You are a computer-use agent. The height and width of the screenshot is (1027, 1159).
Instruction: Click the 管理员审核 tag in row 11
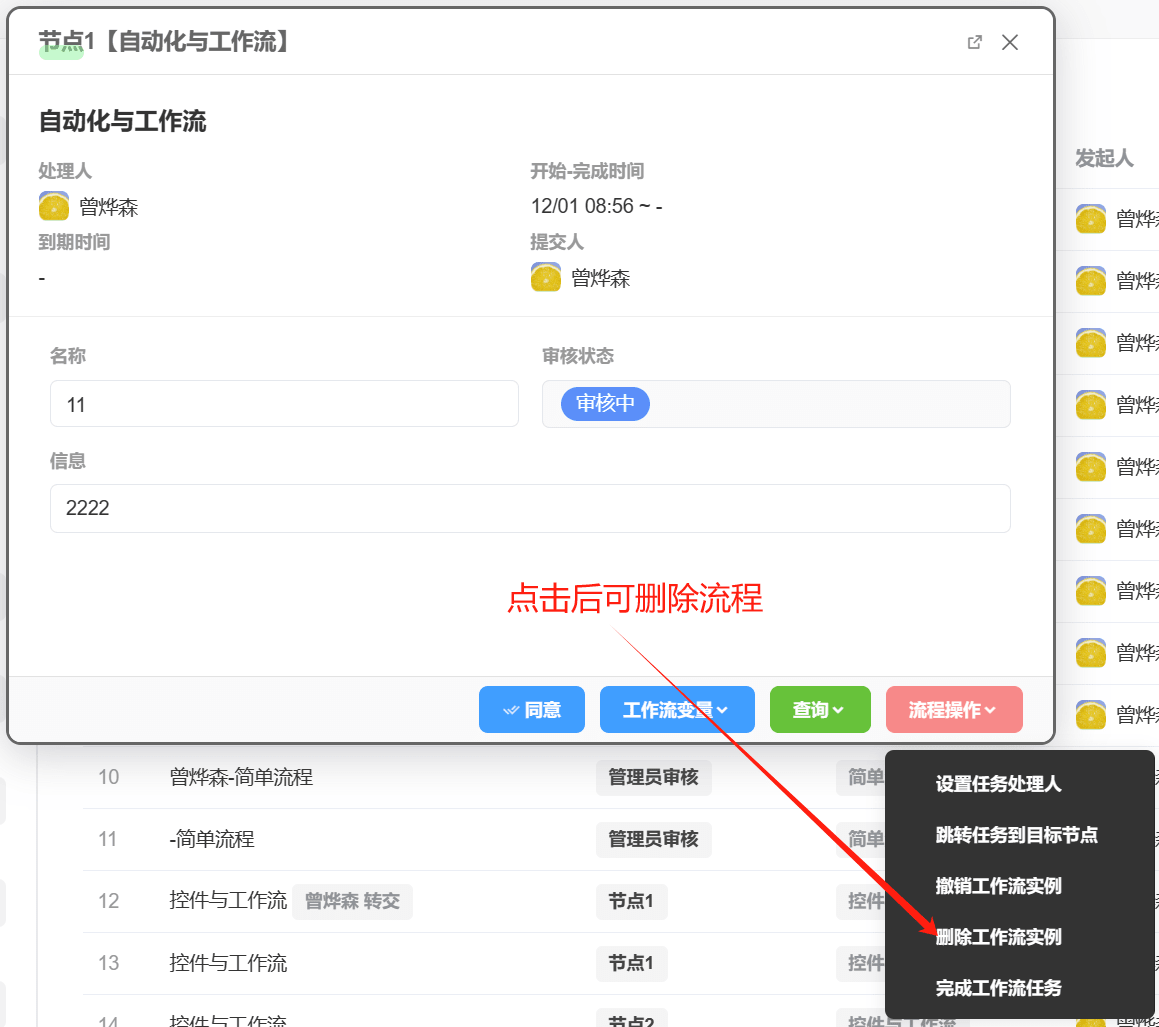tap(653, 839)
